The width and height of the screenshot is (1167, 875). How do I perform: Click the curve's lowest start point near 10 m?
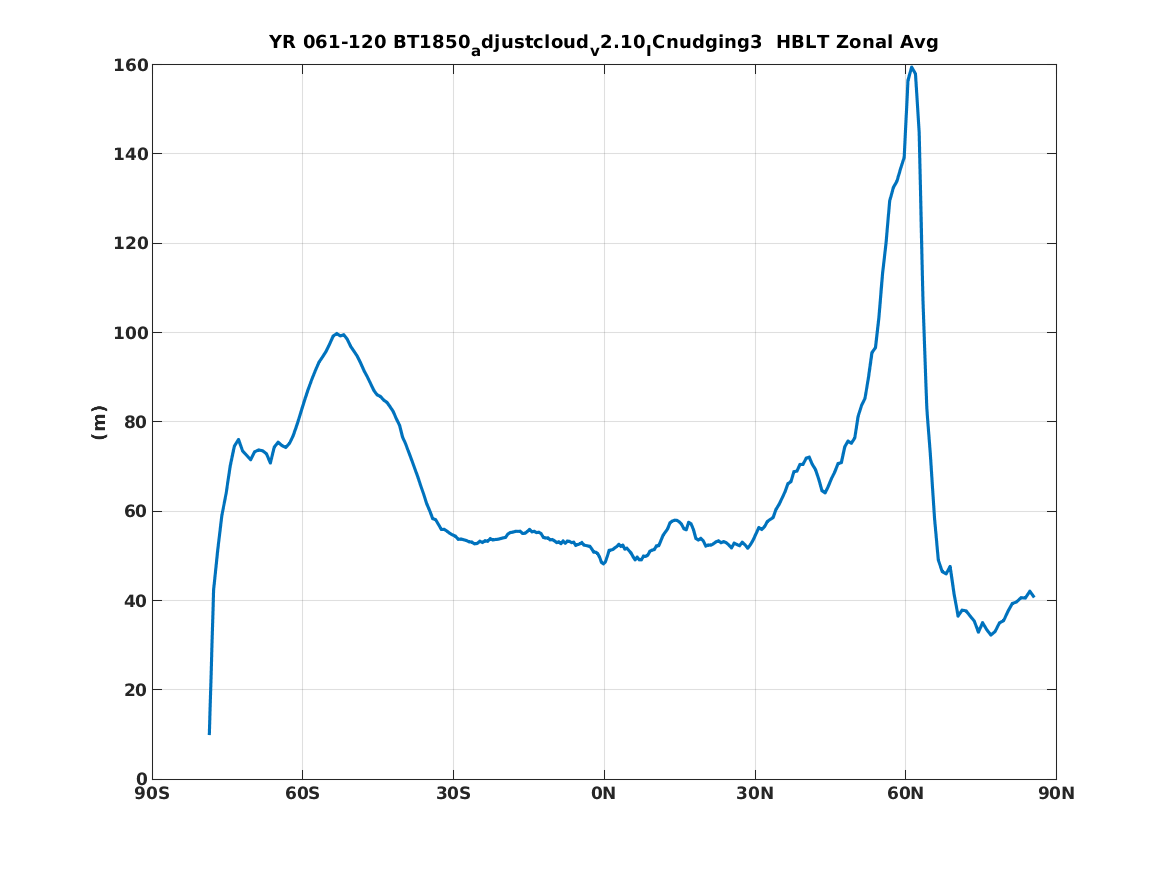(209, 734)
